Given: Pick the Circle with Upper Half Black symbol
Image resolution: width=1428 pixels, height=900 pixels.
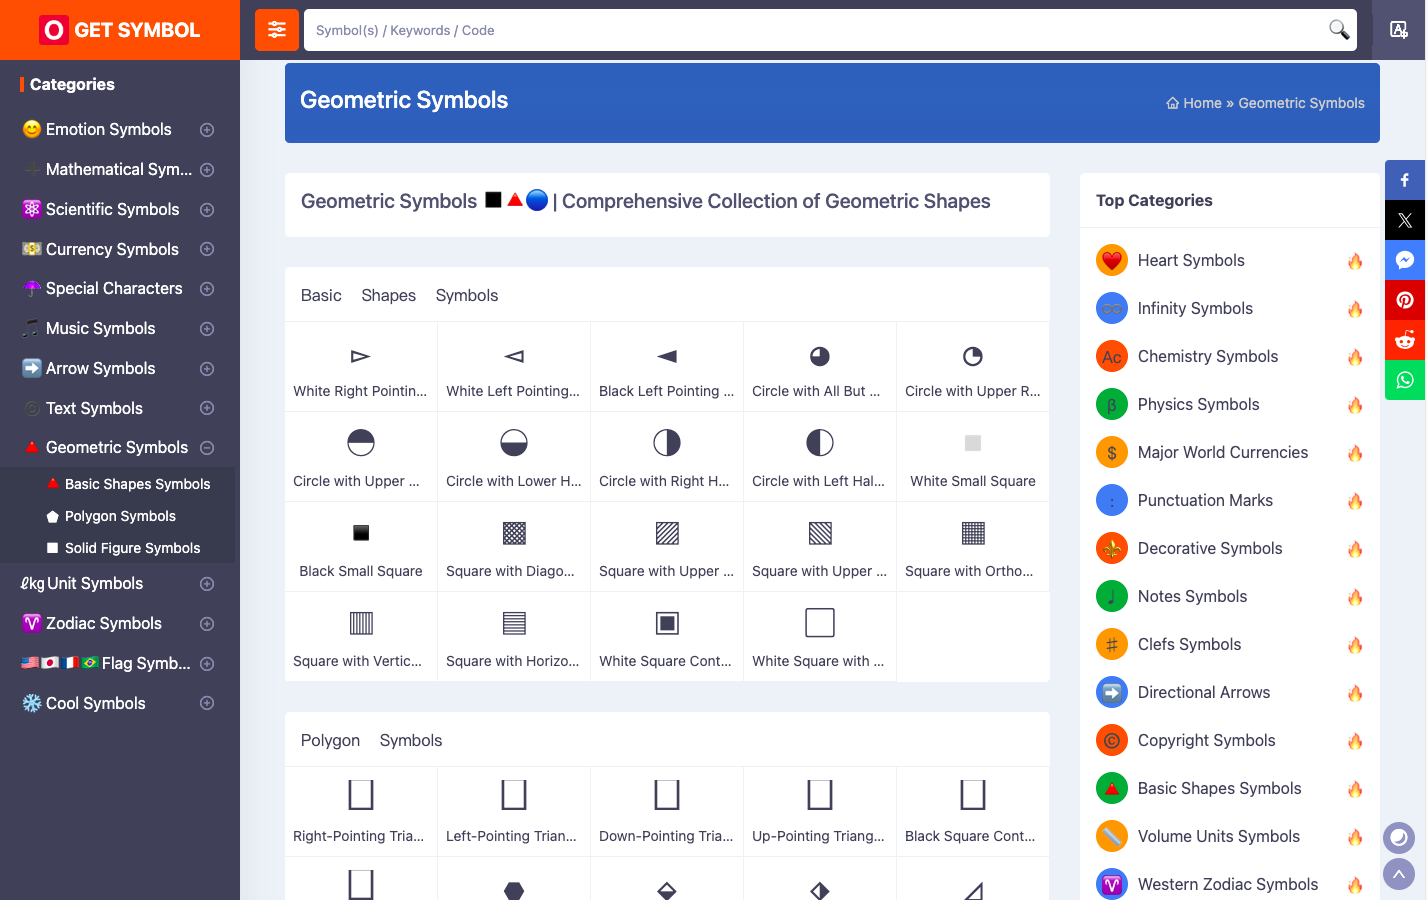Looking at the screenshot, I should click(361, 456).
